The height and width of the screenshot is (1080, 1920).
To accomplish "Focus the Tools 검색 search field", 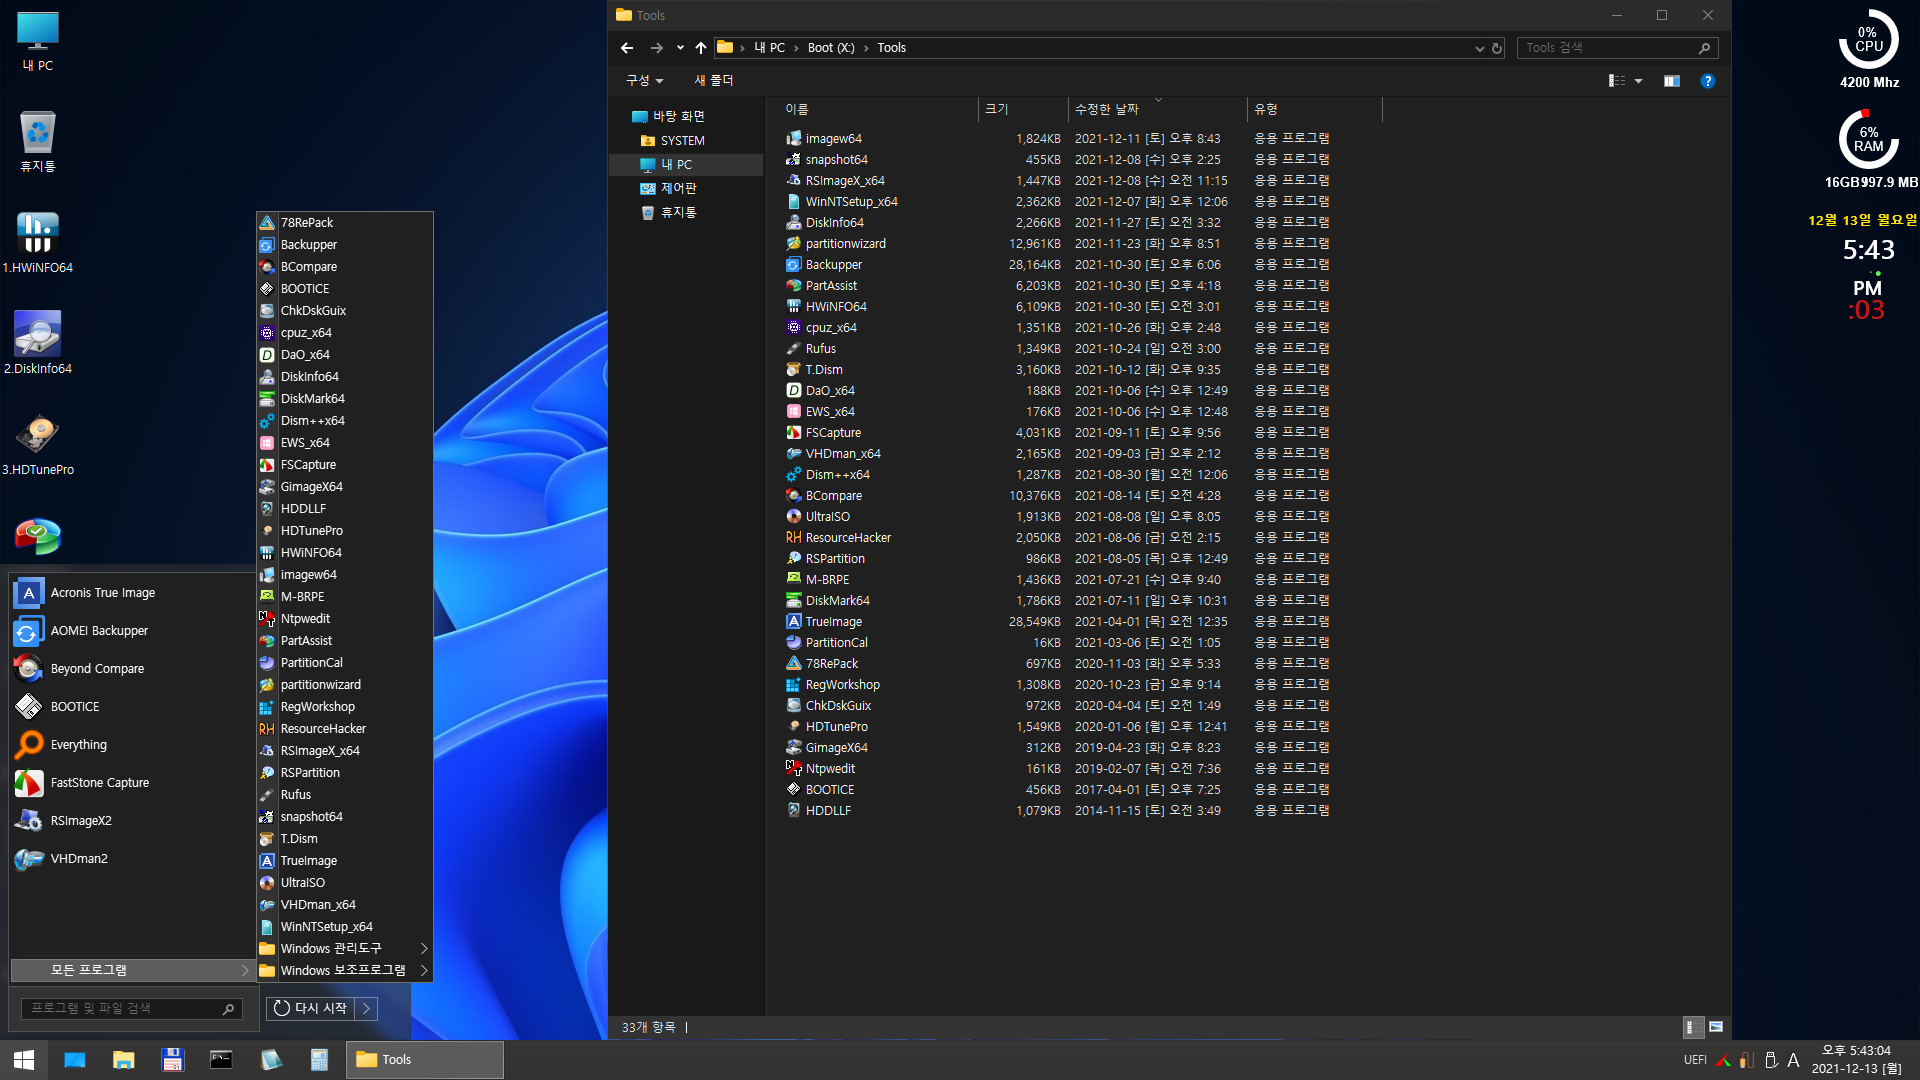I will click(1617, 48).
